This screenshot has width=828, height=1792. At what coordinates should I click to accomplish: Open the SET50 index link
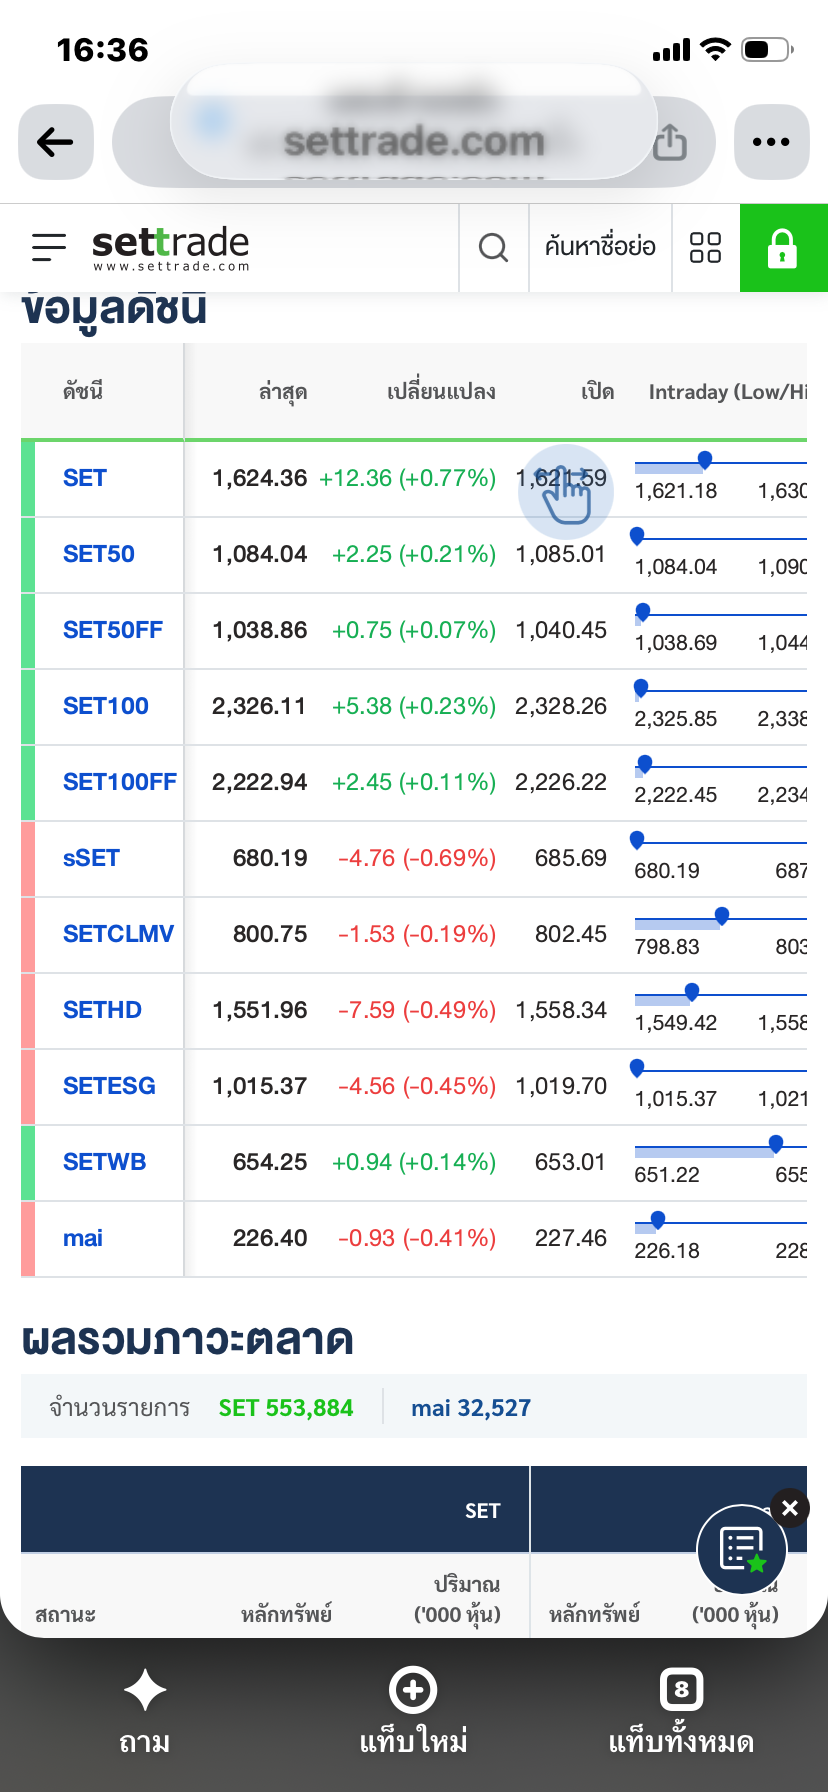point(98,554)
